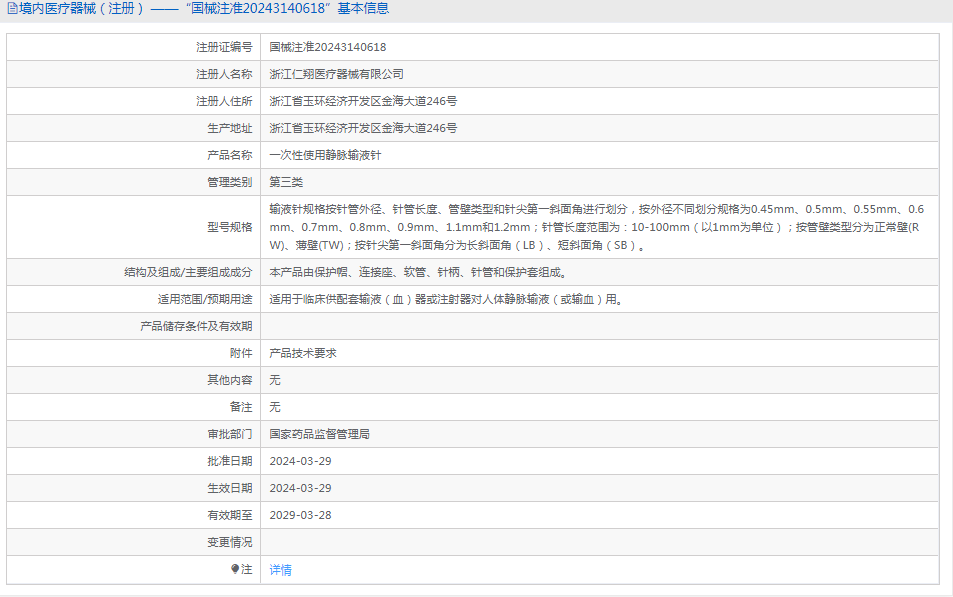
Task: Click the 有效期至 label
Action: 229,515
